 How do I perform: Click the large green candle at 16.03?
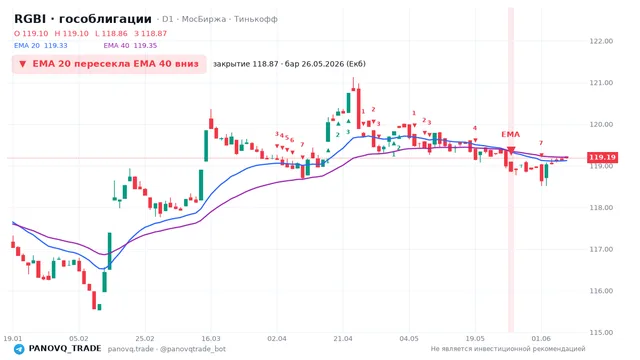tap(206, 146)
